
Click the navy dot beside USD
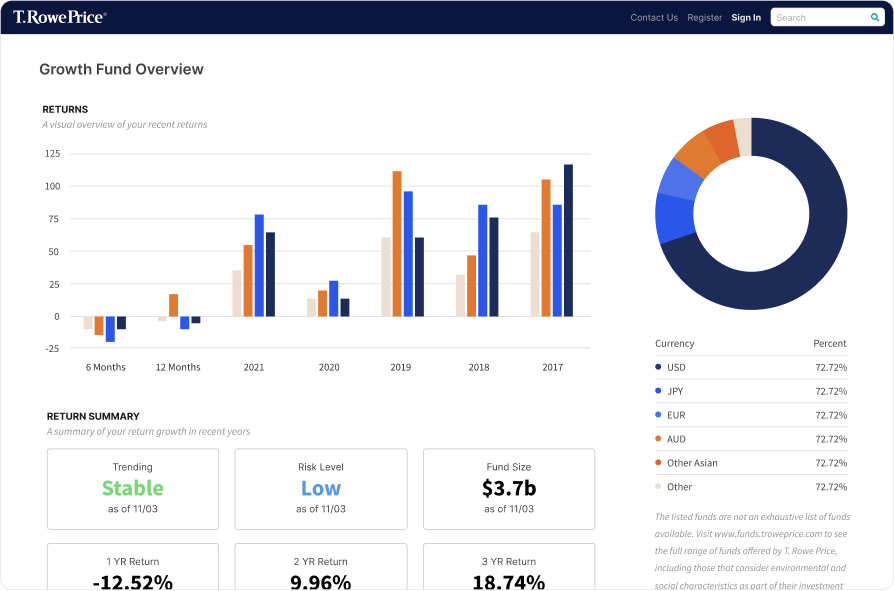(x=658, y=367)
